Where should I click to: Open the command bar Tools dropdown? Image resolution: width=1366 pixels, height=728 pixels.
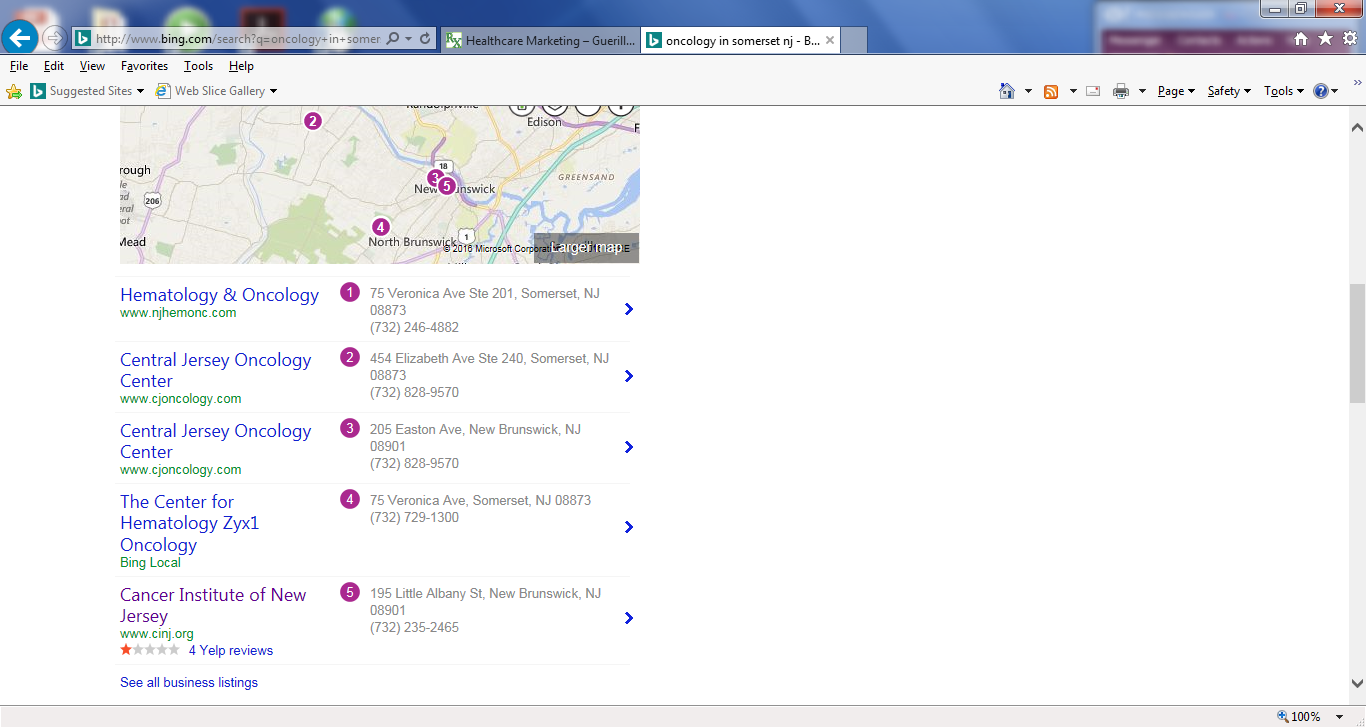[1283, 91]
